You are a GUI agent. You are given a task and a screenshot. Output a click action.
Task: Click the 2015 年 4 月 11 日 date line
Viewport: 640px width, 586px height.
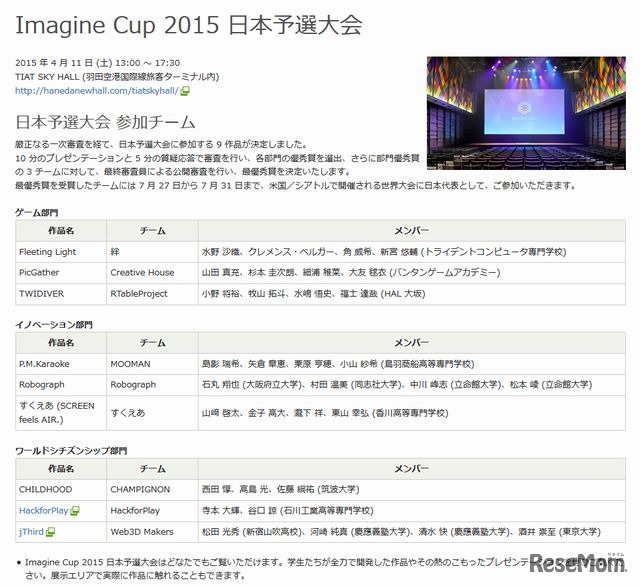pyautogui.click(x=98, y=63)
